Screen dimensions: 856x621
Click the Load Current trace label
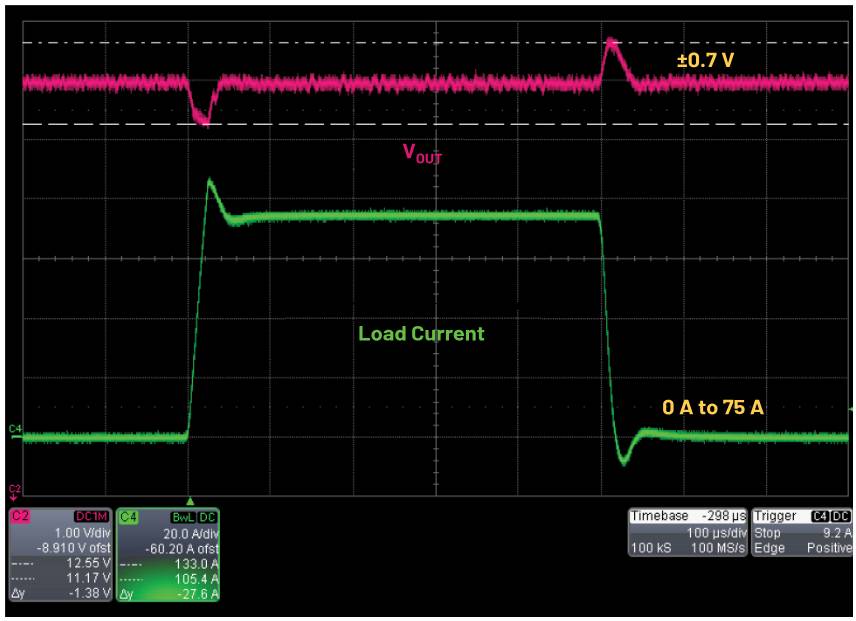pyautogui.click(x=421, y=333)
